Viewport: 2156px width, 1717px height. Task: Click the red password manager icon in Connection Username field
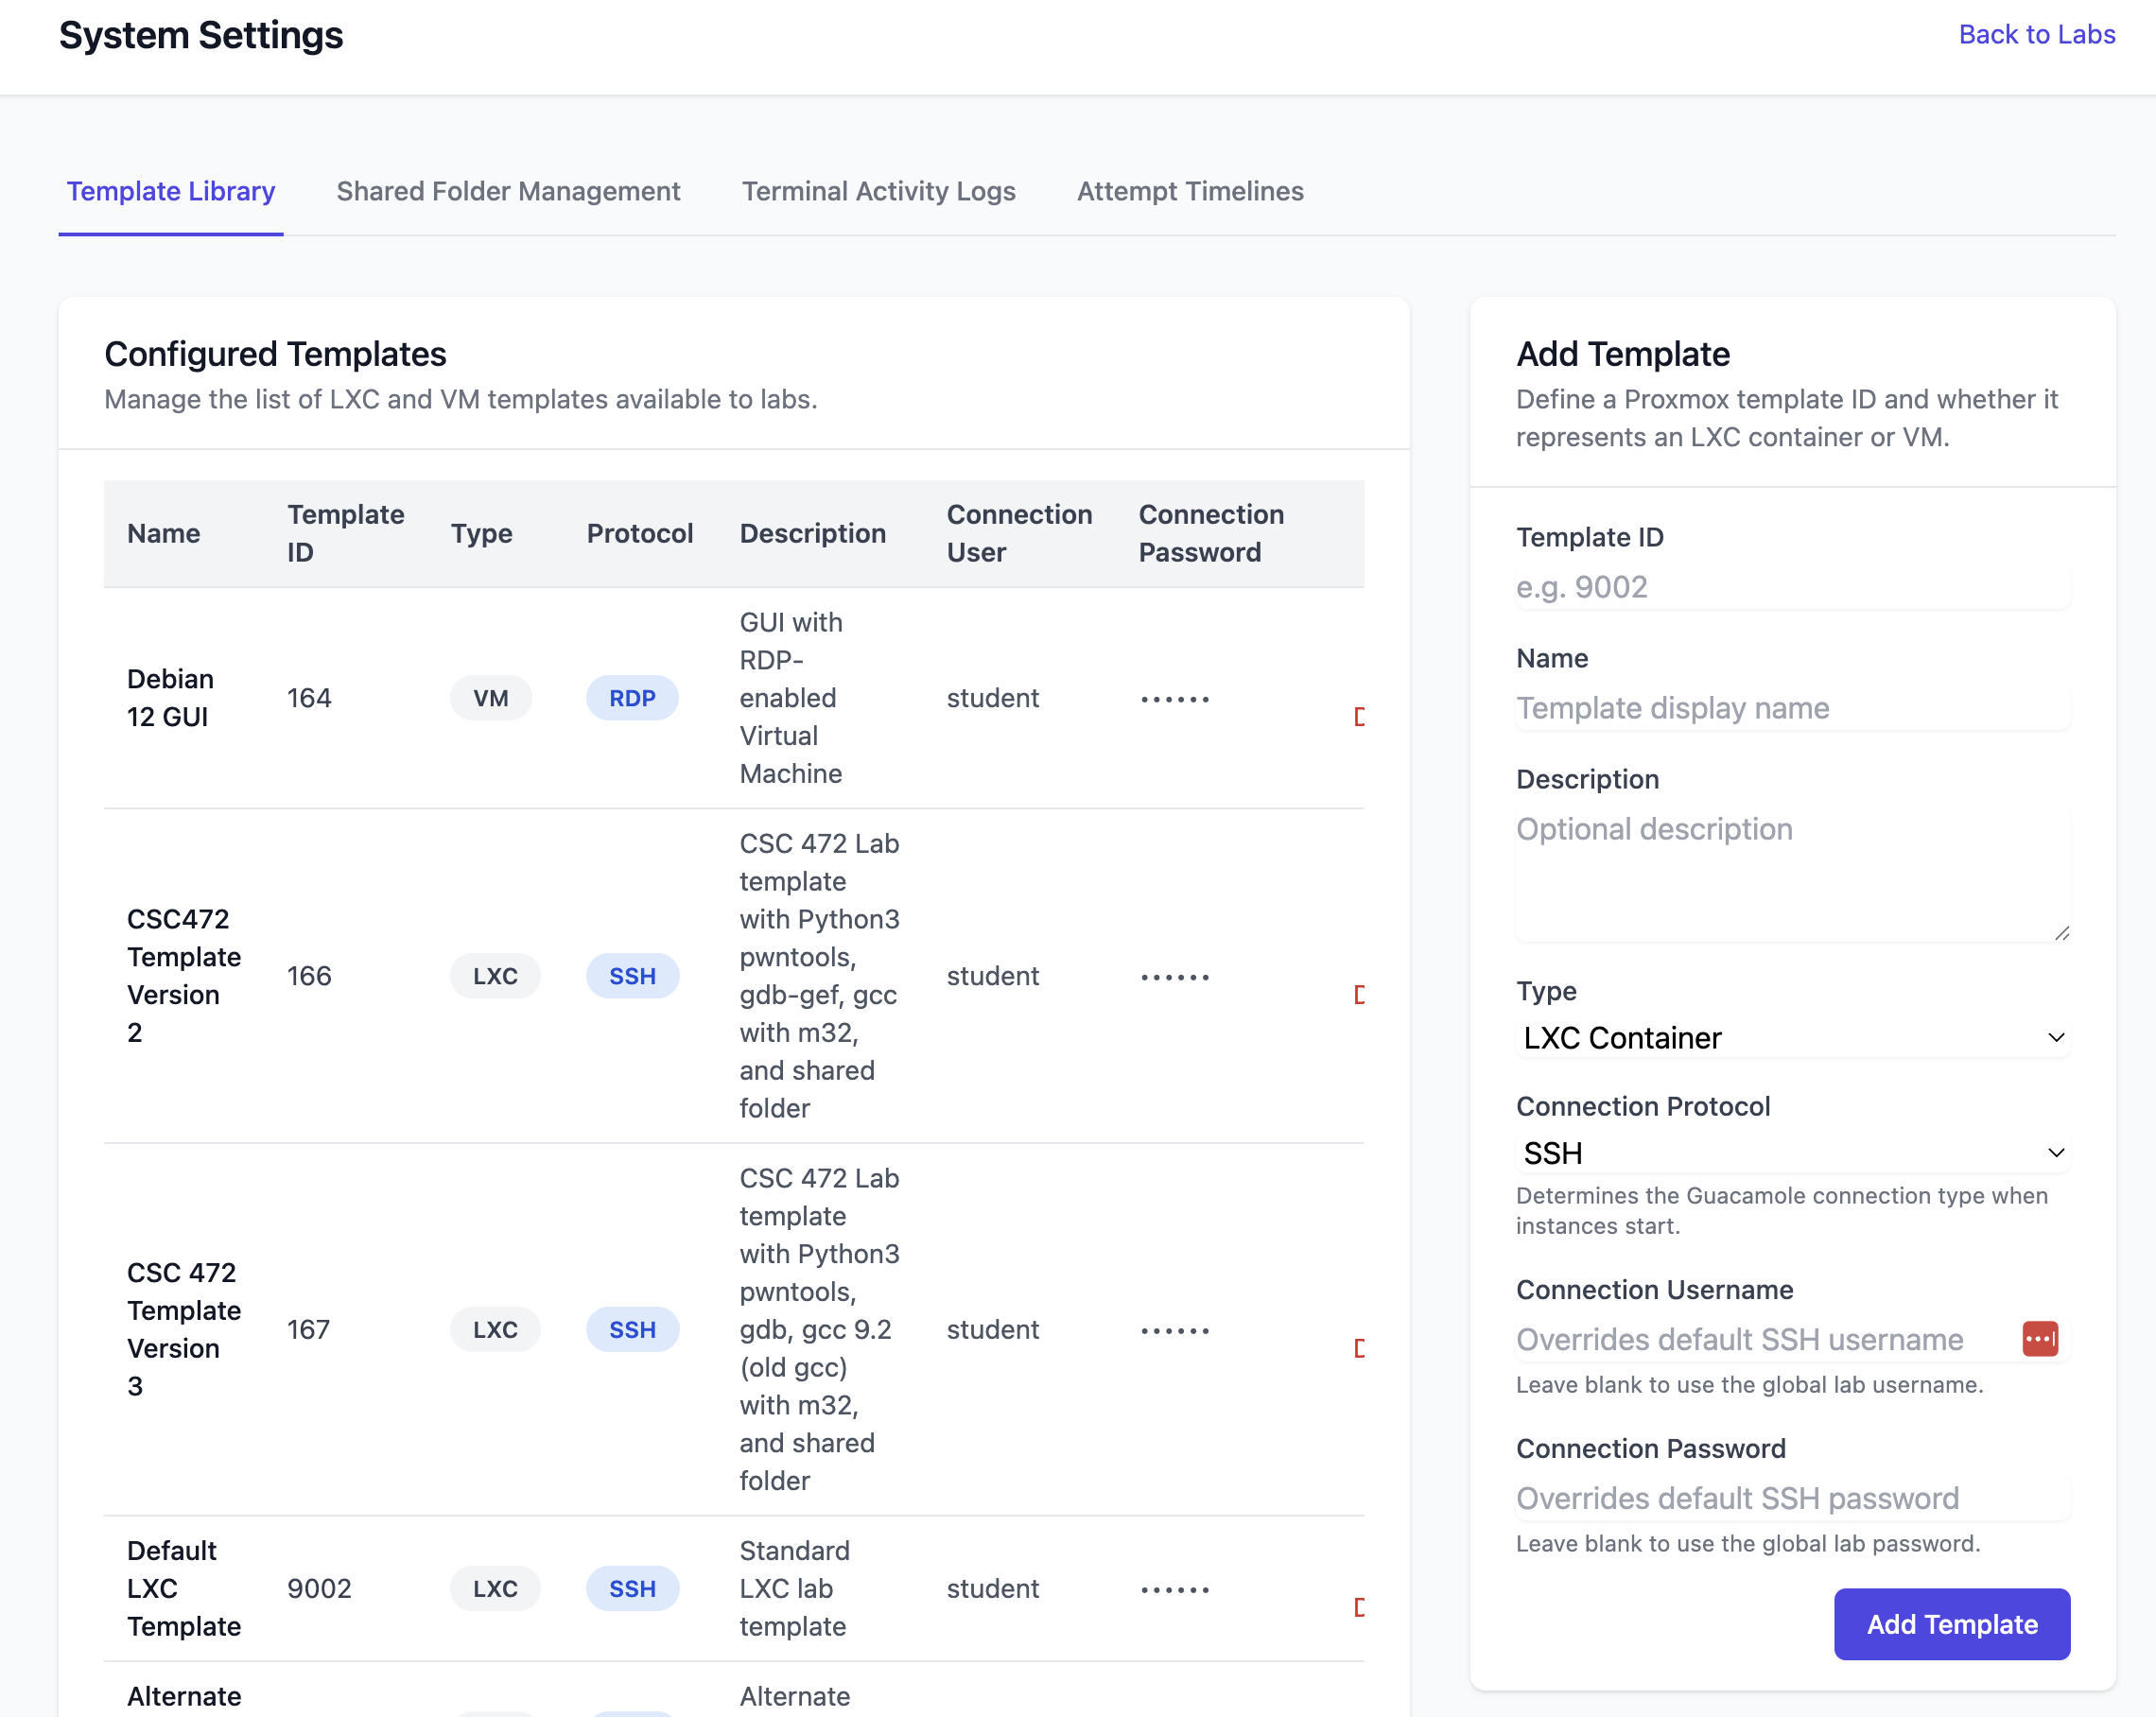(2041, 1338)
